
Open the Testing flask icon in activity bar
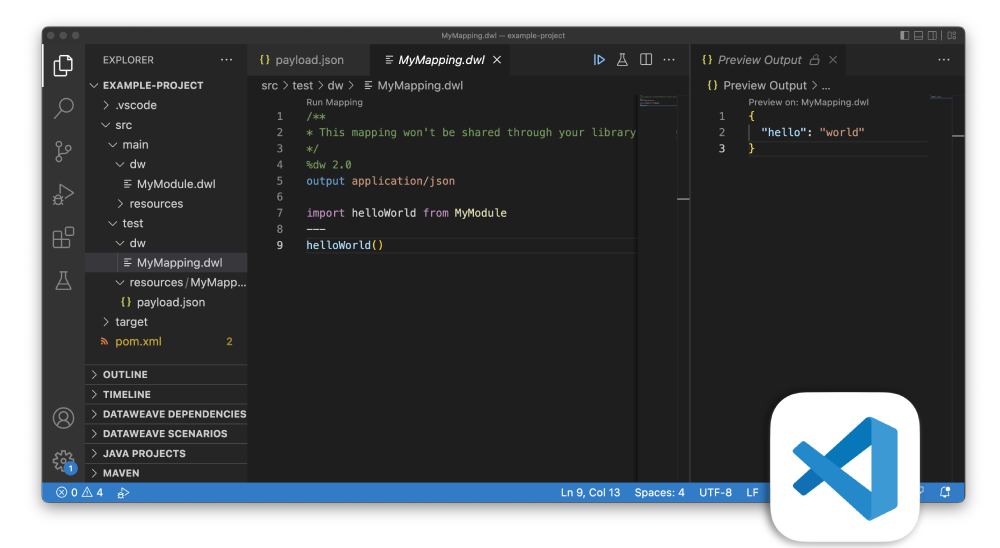click(63, 281)
